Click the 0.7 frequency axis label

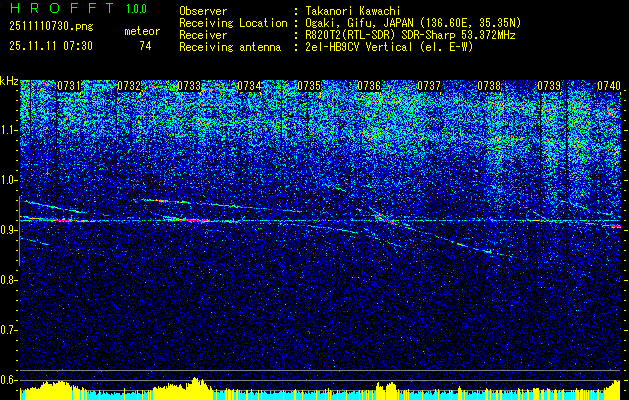9,330
